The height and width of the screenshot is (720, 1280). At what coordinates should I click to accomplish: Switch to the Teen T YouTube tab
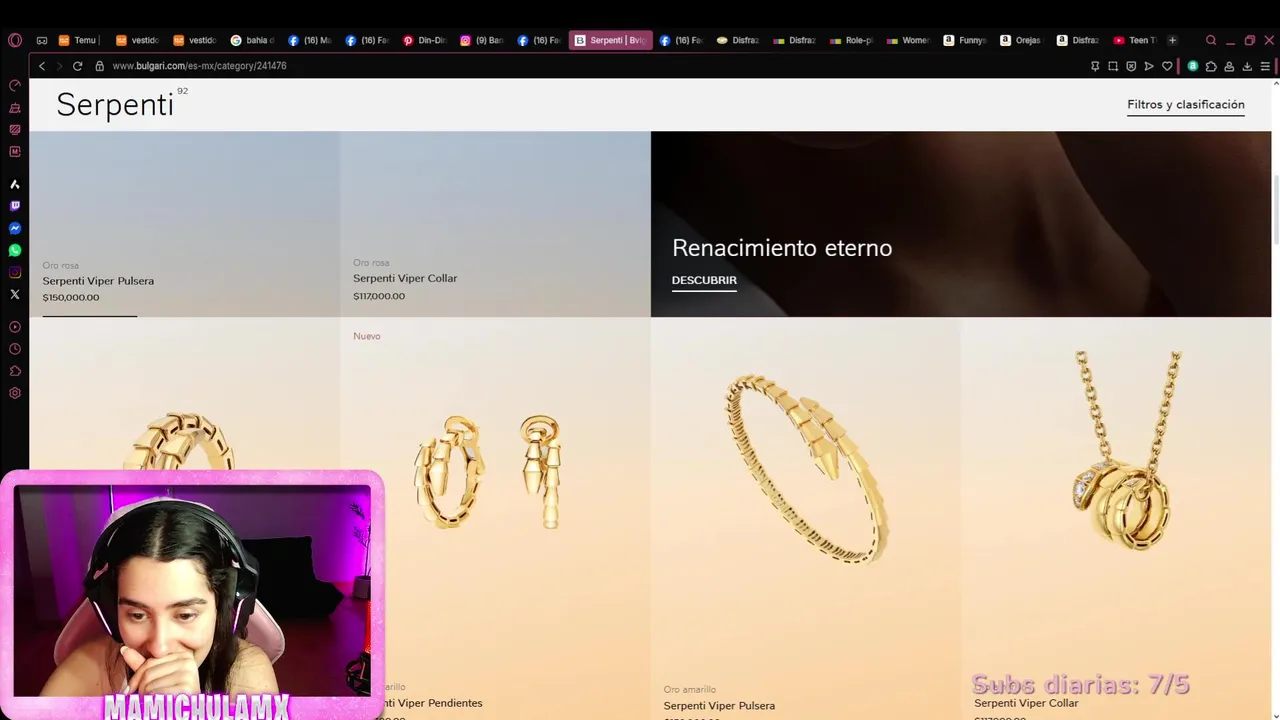tap(1135, 40)
